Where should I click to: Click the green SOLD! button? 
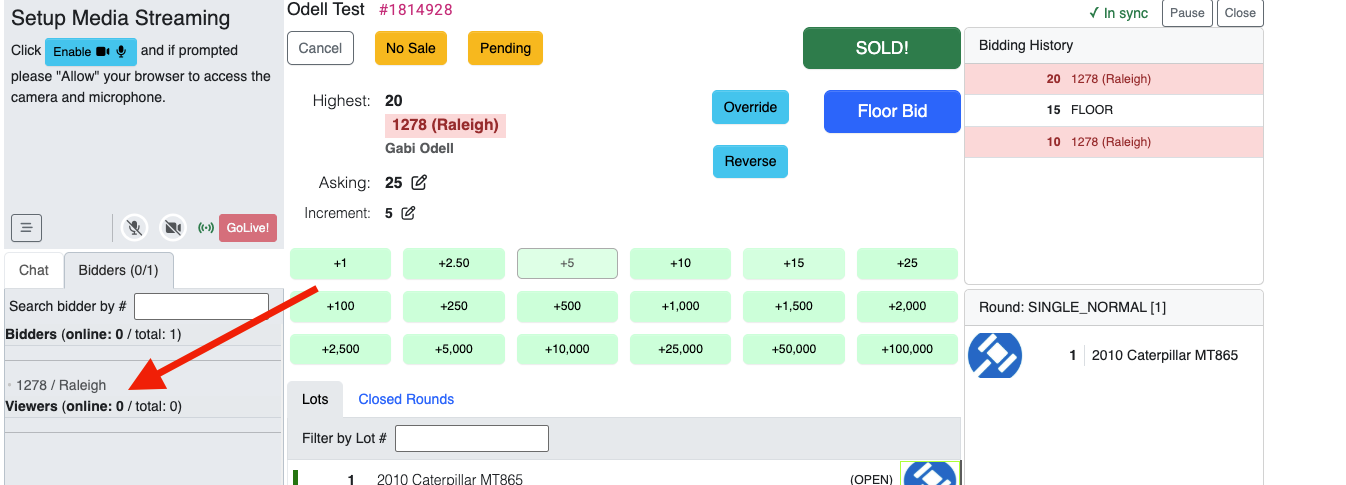(882, 48)
